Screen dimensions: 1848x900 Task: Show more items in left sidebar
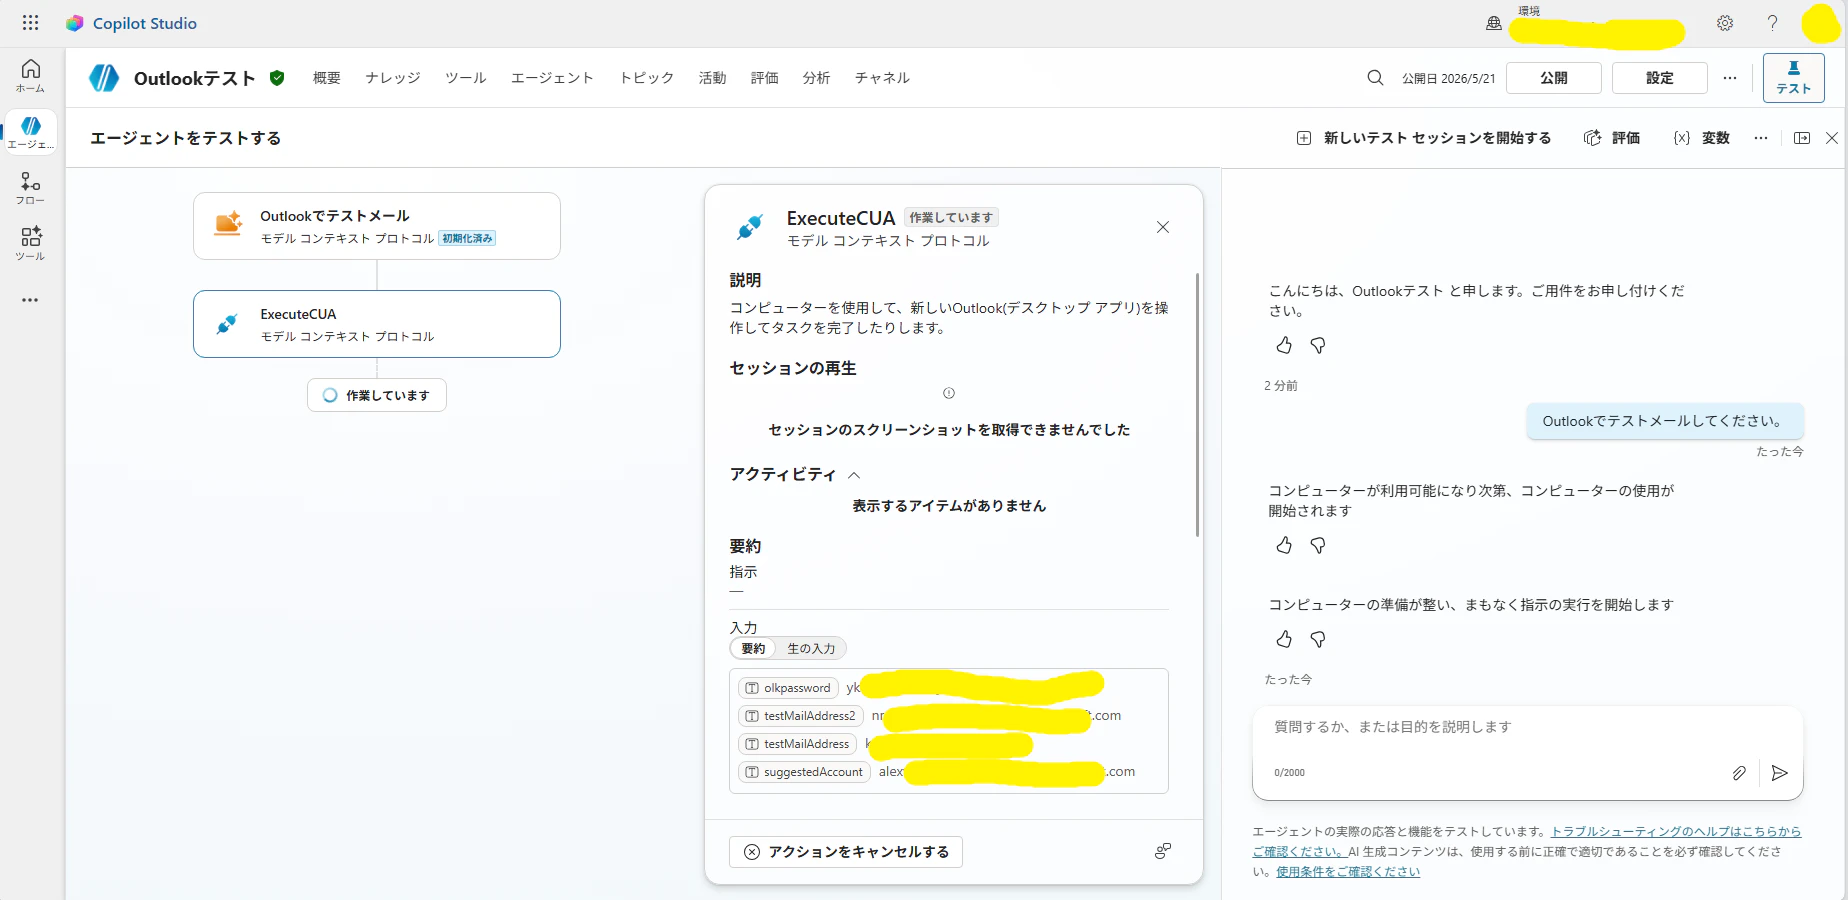(x=31, y=300)
